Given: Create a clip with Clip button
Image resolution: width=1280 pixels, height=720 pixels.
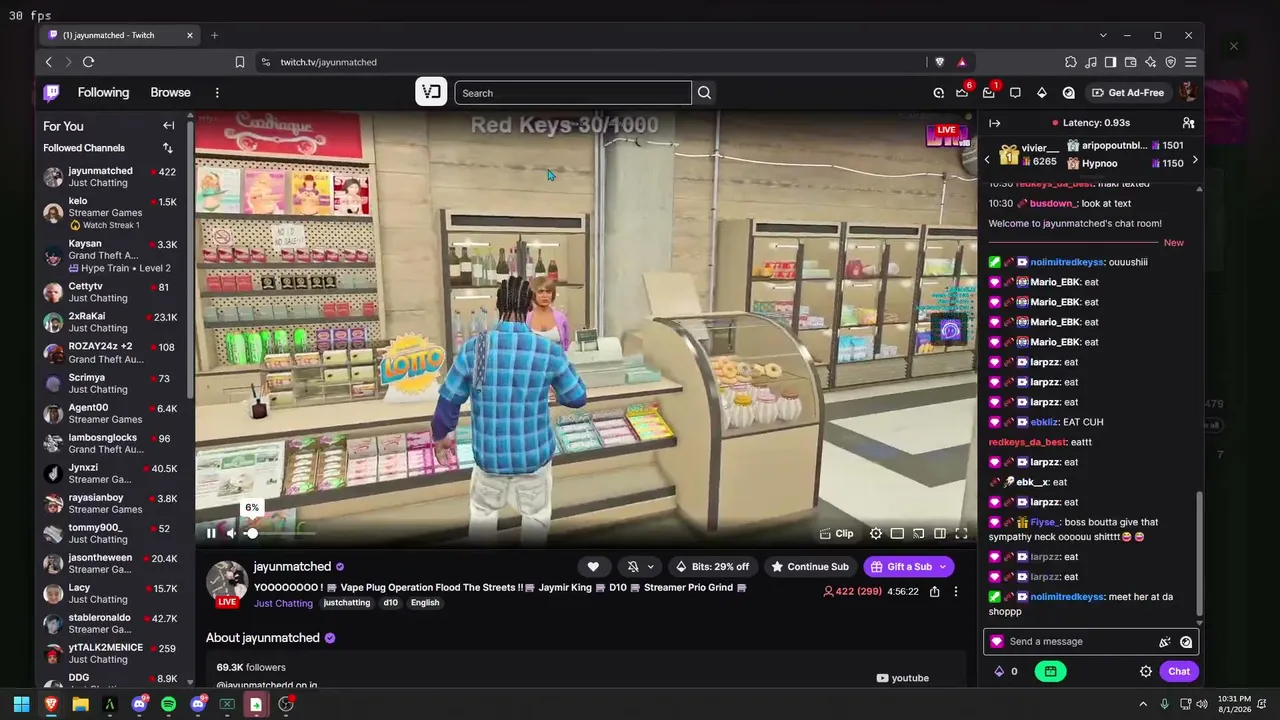Looking at the screenshot, I should pos(836,534).
